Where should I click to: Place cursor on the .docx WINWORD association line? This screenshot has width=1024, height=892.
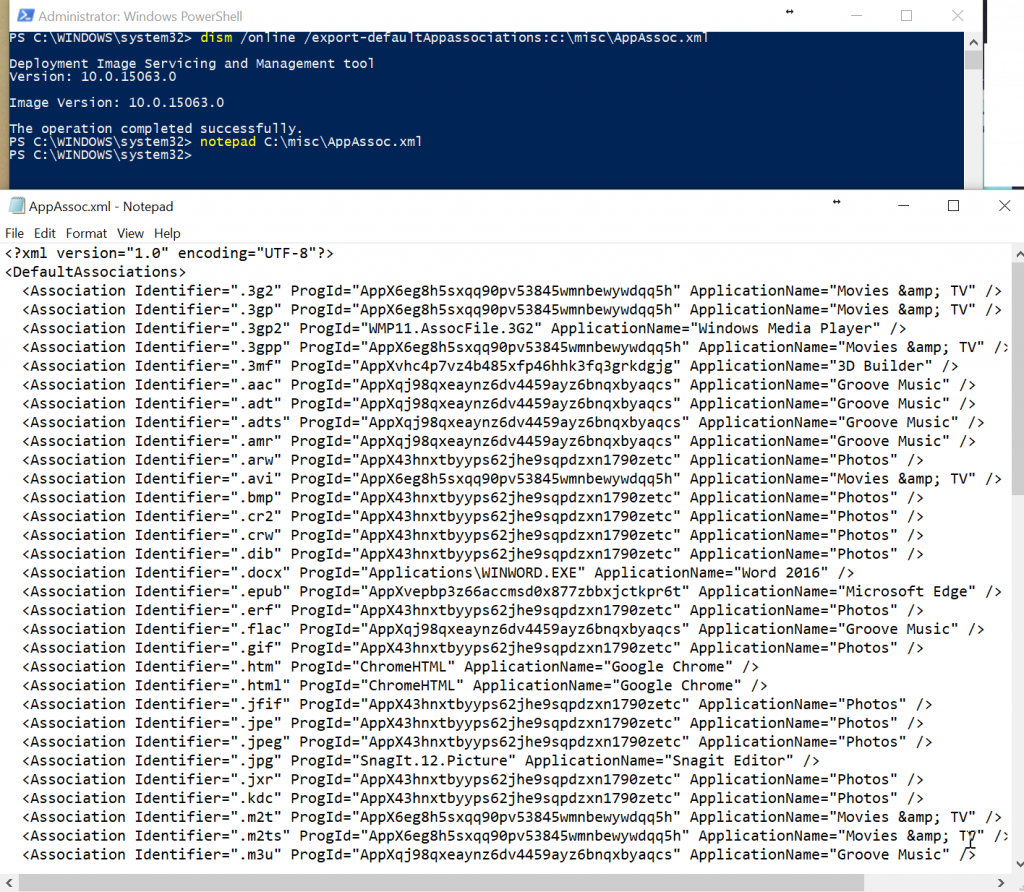[400, 572]
